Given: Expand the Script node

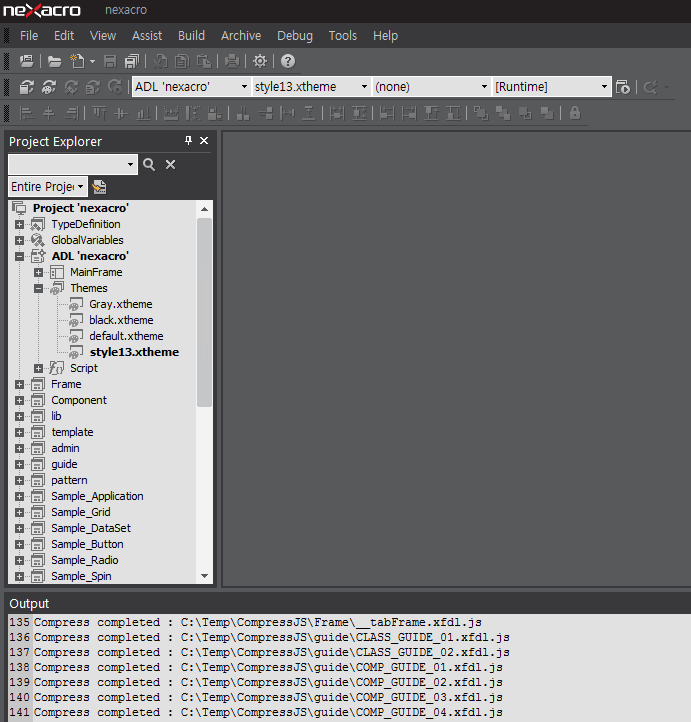Looking at the screenshot, I should (x=38, y=368).
